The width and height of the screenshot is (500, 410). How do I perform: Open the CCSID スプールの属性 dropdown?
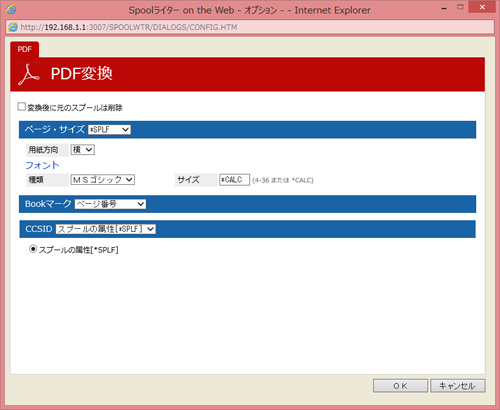[106, 229]
